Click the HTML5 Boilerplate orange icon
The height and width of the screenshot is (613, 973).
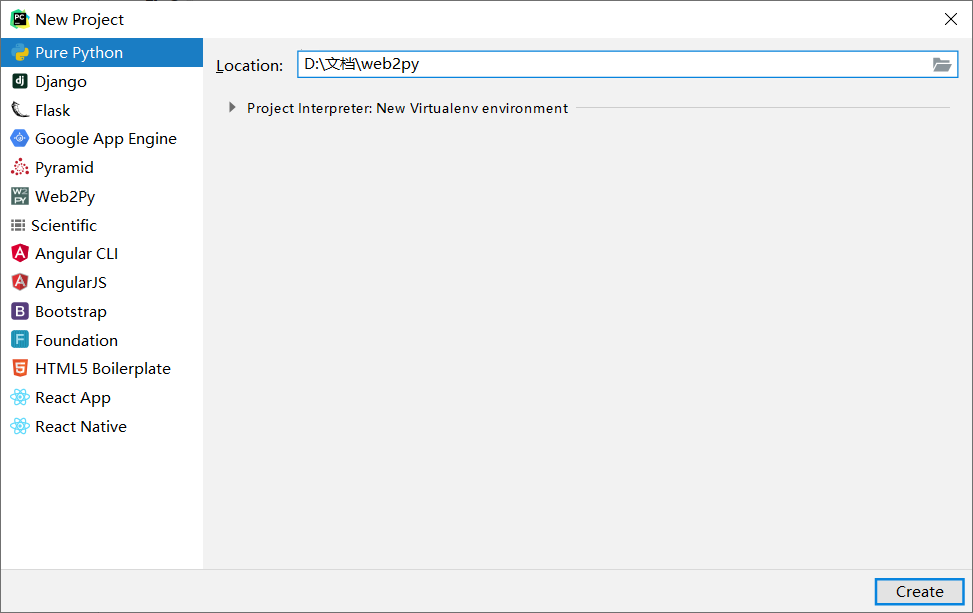click(x=20, y=369)
